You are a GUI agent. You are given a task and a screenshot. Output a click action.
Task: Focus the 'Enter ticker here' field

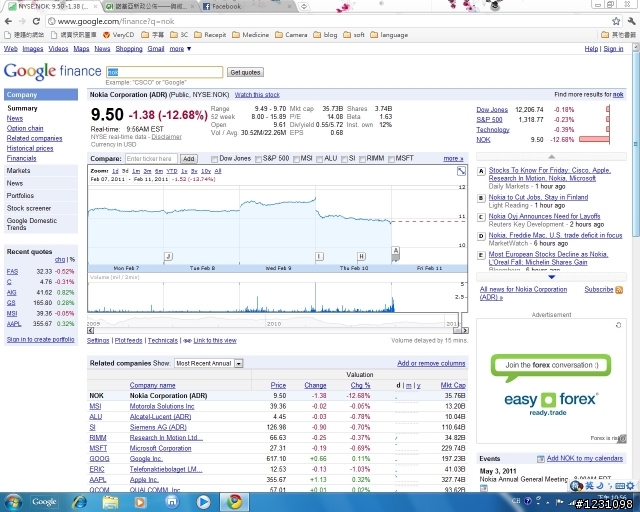151,158
